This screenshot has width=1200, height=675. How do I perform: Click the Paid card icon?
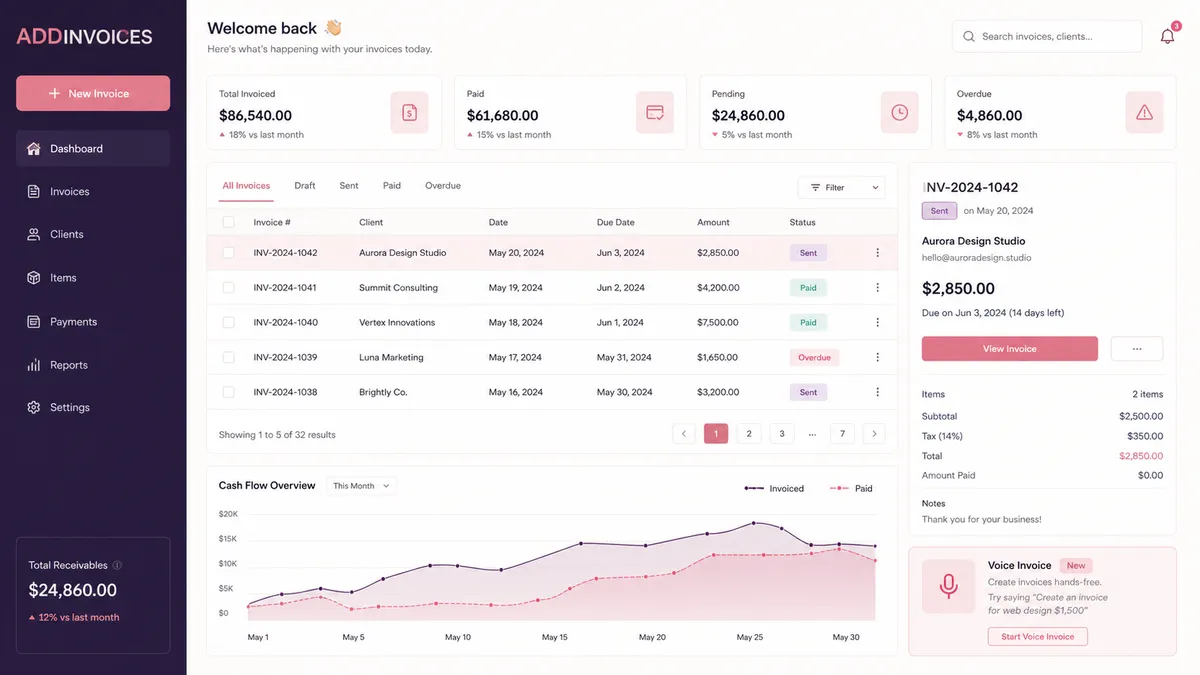pyautogui.click(x=655, y=112)
